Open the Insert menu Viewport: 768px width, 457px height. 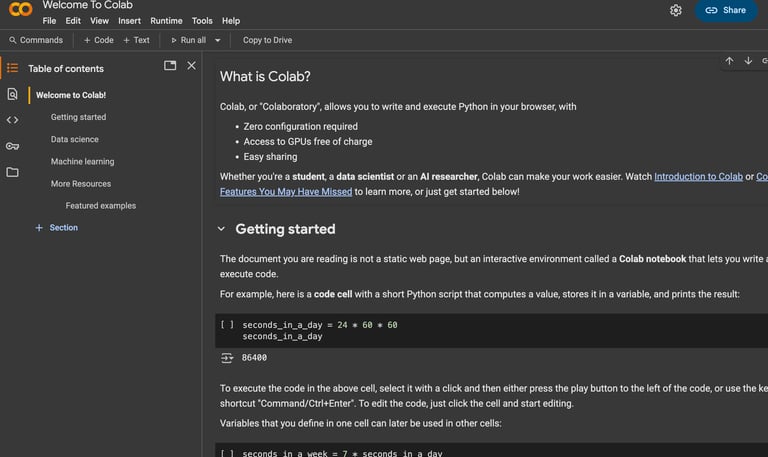point(129,21)
